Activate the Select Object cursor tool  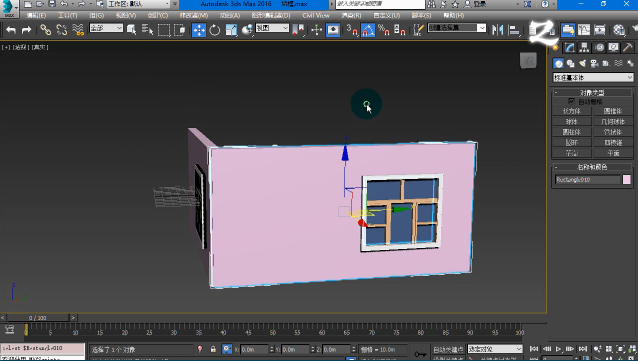[x=131, y=30]
